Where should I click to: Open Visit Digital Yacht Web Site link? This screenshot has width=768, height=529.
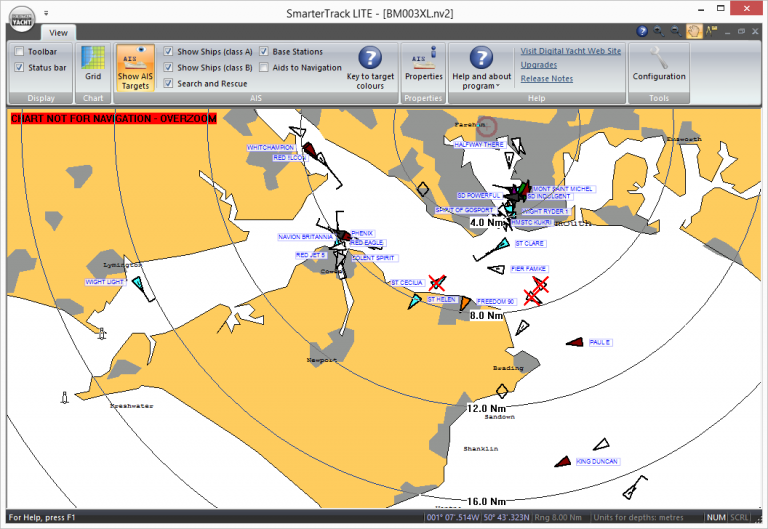pos(570,51)
